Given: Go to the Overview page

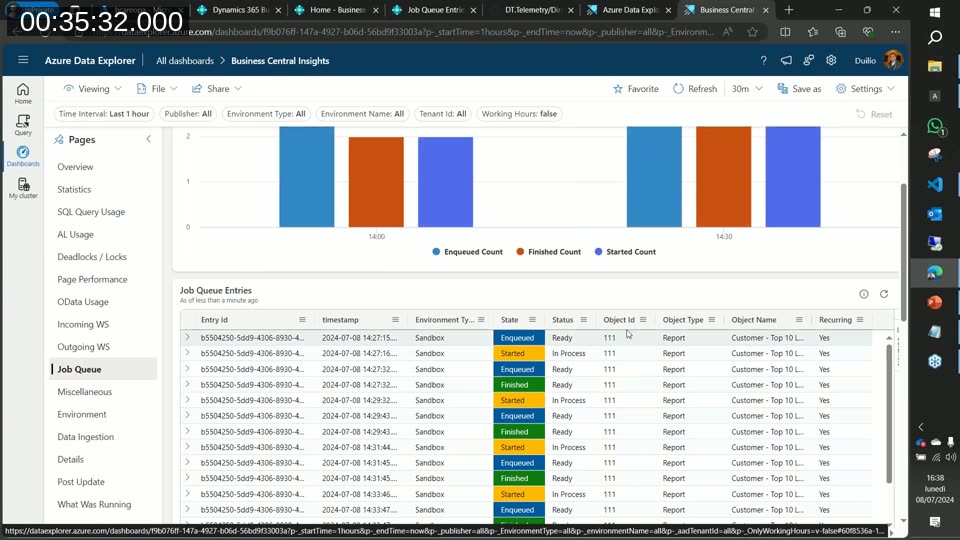Looking at the screenshot, I should click(x=75, y=167).
